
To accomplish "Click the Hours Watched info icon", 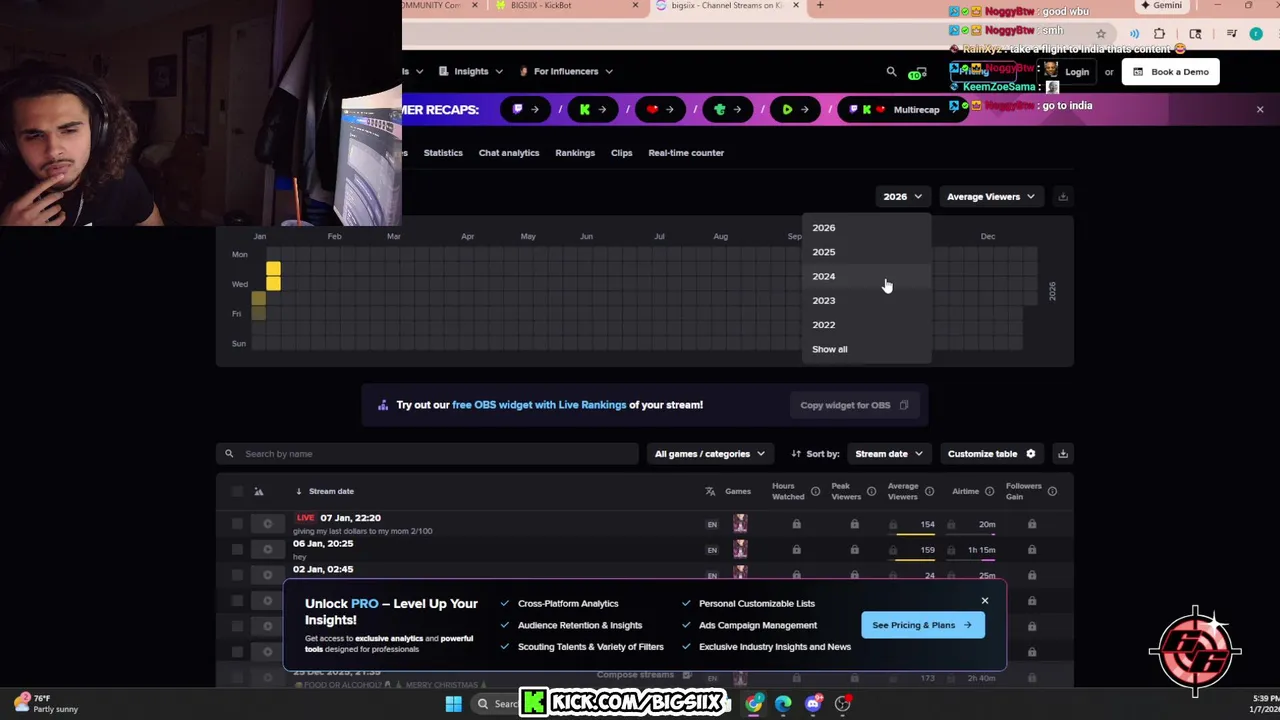I will pyautogui.click(x=815, y=491).
